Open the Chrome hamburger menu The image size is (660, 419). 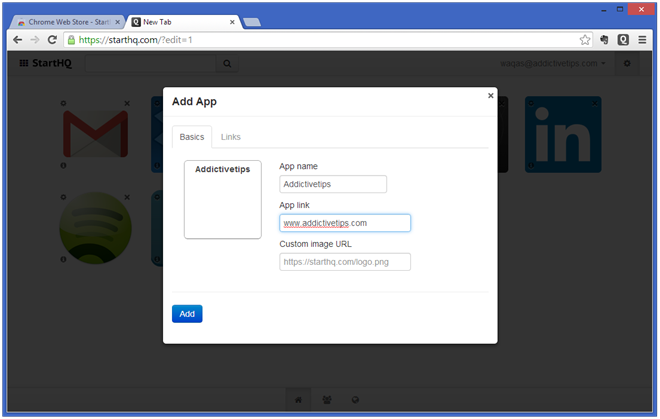tap(642, 40)
